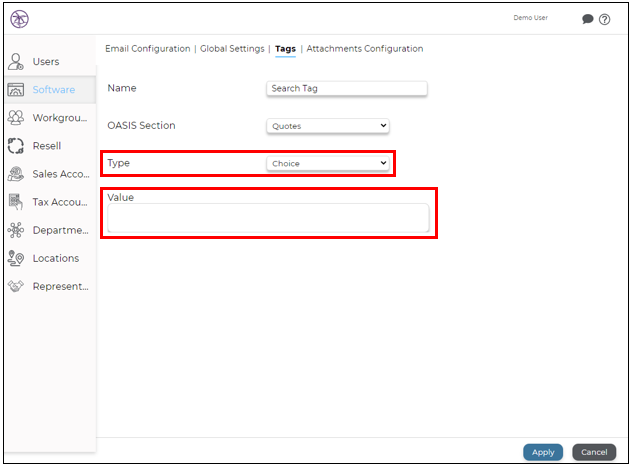Expand the OASIS Section Quotes dropdown
634x469 pixels.
coord(328,126)
